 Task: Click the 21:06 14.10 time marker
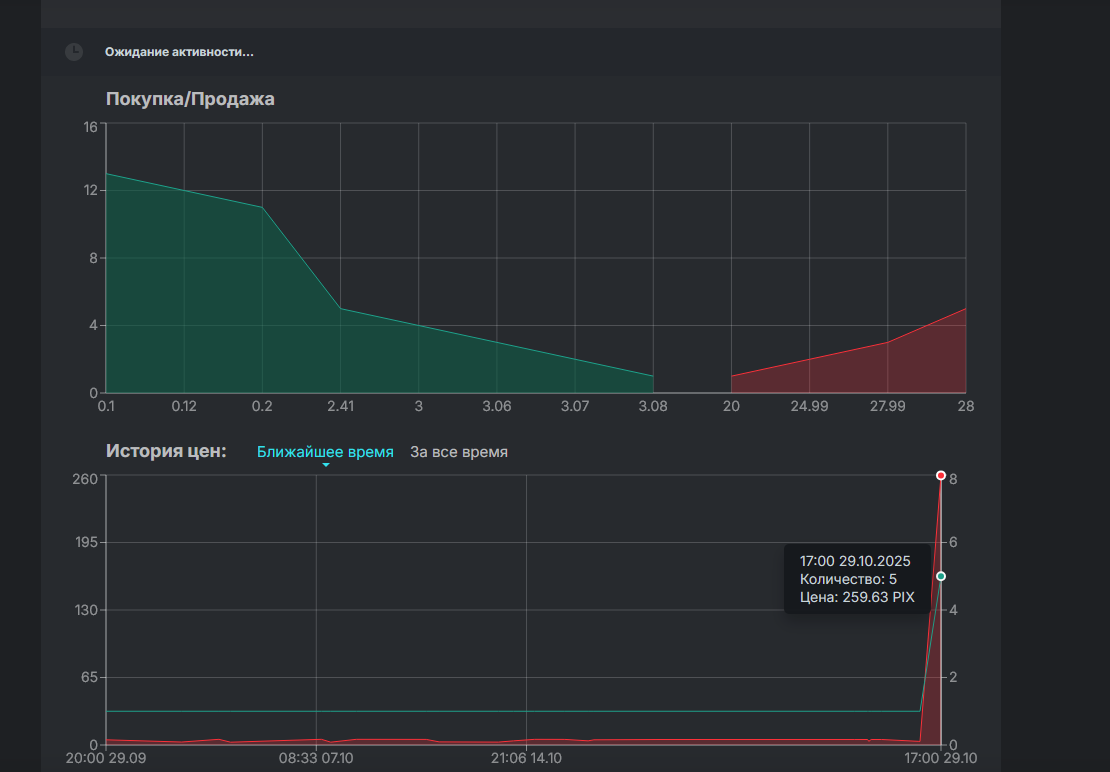(526, 758)
